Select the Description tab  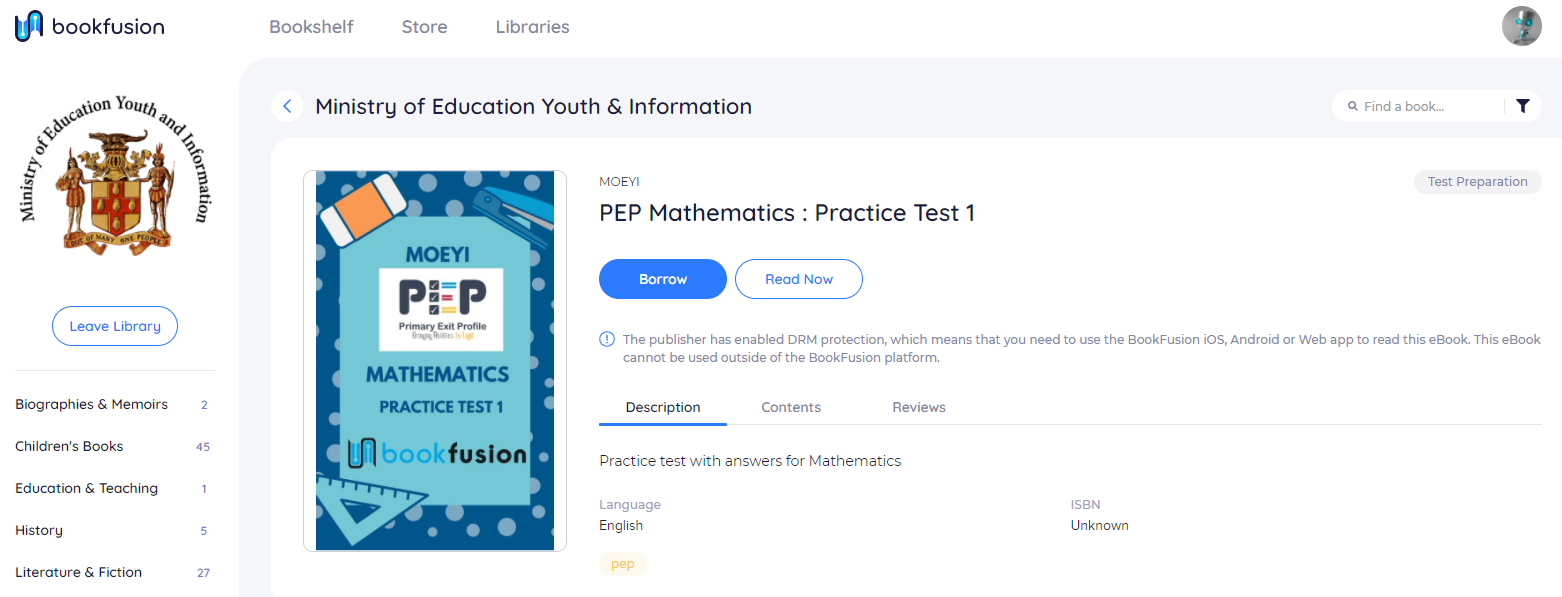click(663, 407)
